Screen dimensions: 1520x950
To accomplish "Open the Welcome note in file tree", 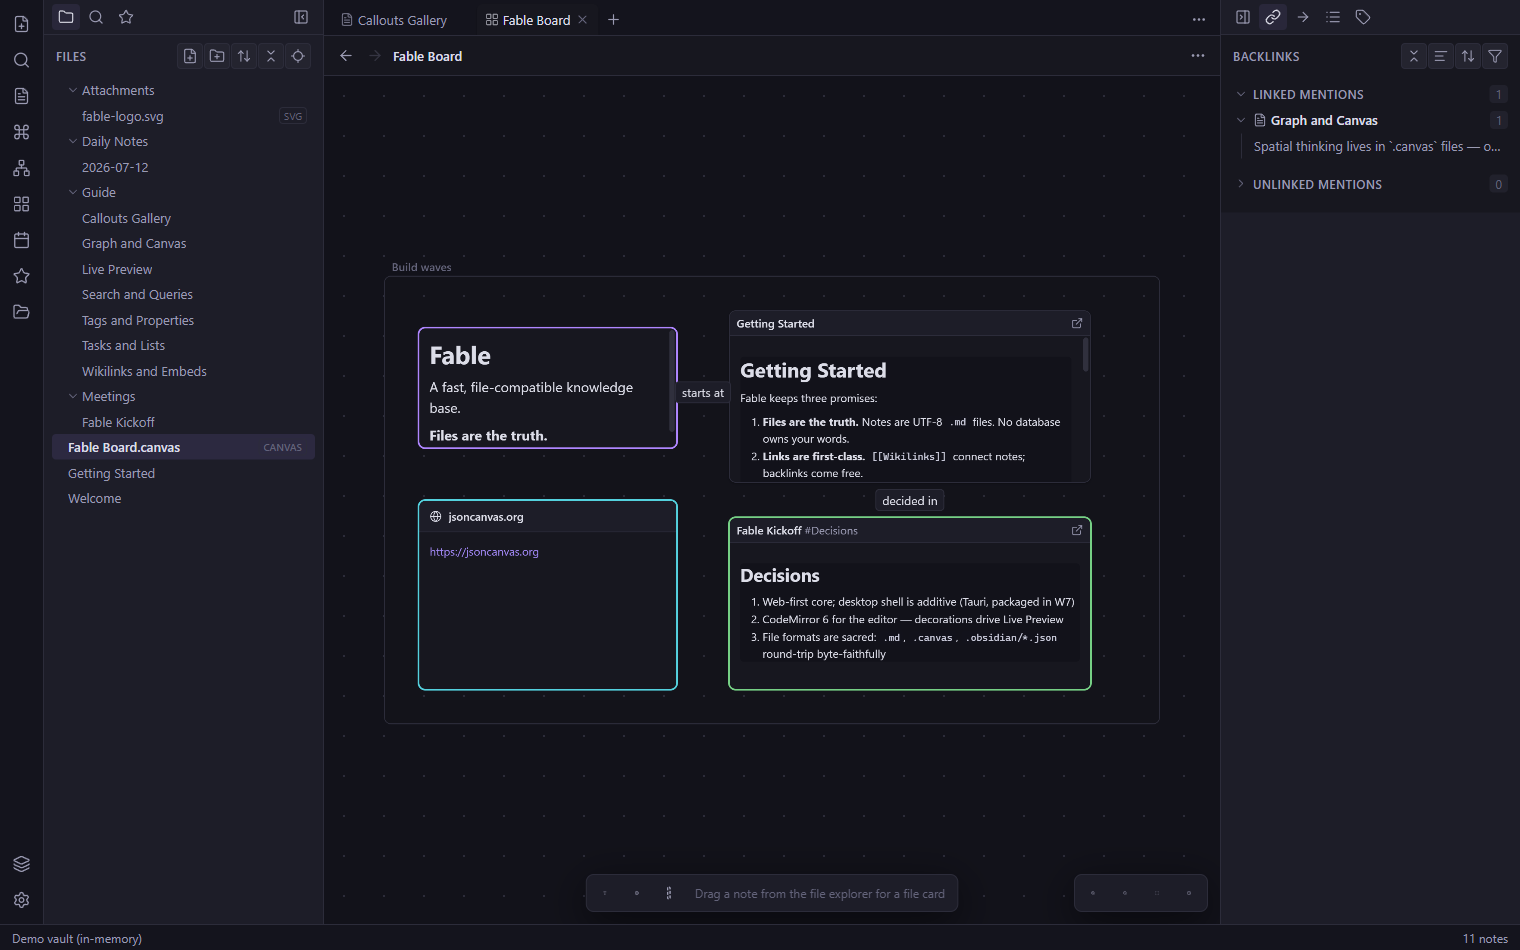I will [x=185, y=498].
